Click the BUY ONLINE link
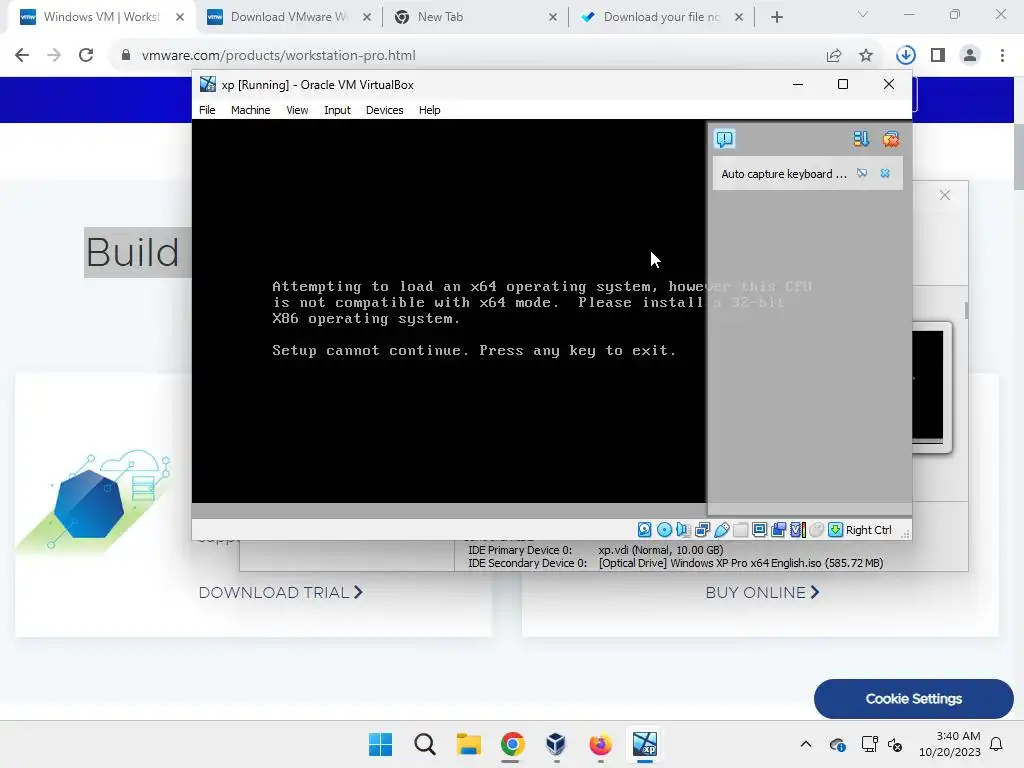Image resolution: width=1024 pixels, height=768 pixels. coord(762,592)
